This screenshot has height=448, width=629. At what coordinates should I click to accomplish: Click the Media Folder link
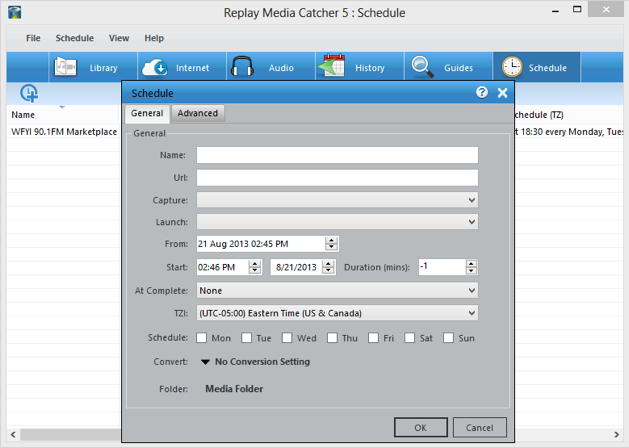(x=234, y=389)
